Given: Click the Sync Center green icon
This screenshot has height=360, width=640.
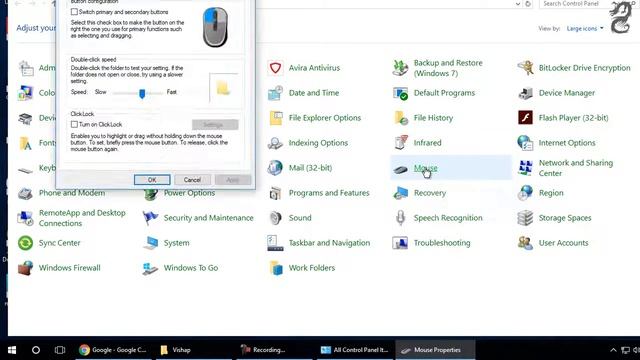Looking at the screenshot, I should tap(25, 243).
